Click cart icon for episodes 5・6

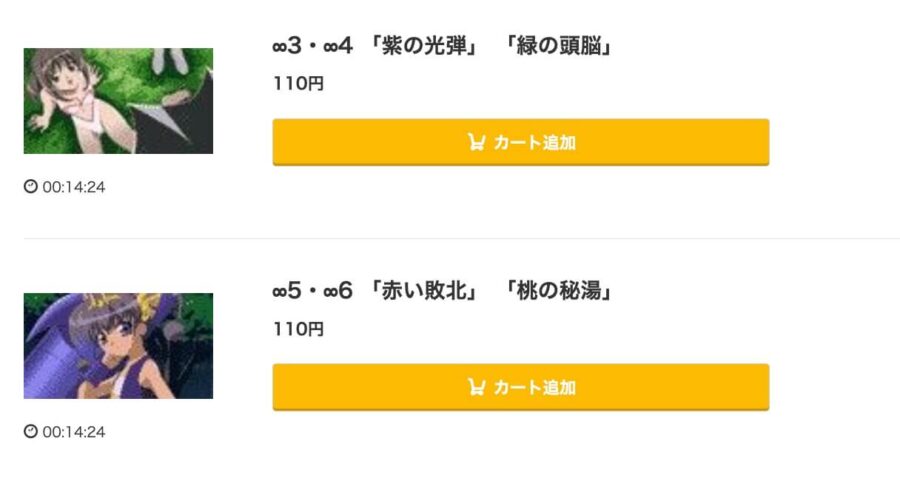click(476, 387)
